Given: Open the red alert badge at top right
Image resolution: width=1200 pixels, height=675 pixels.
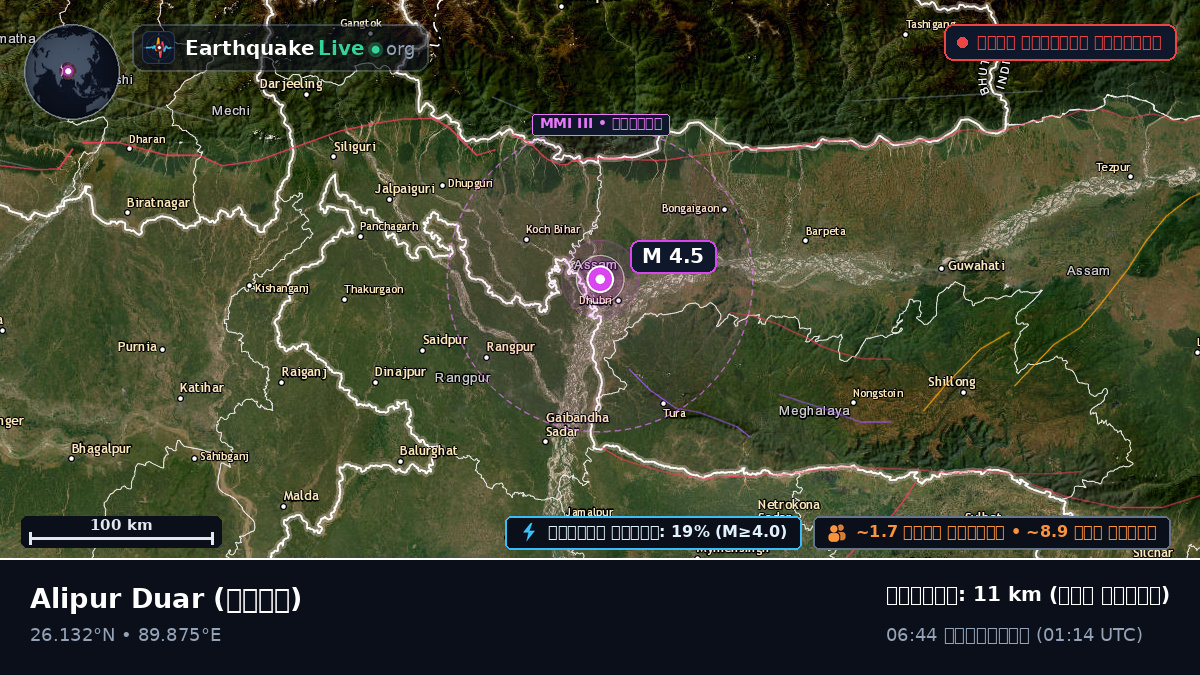Looking at the screenshot, I should (x=1060, y=43).
